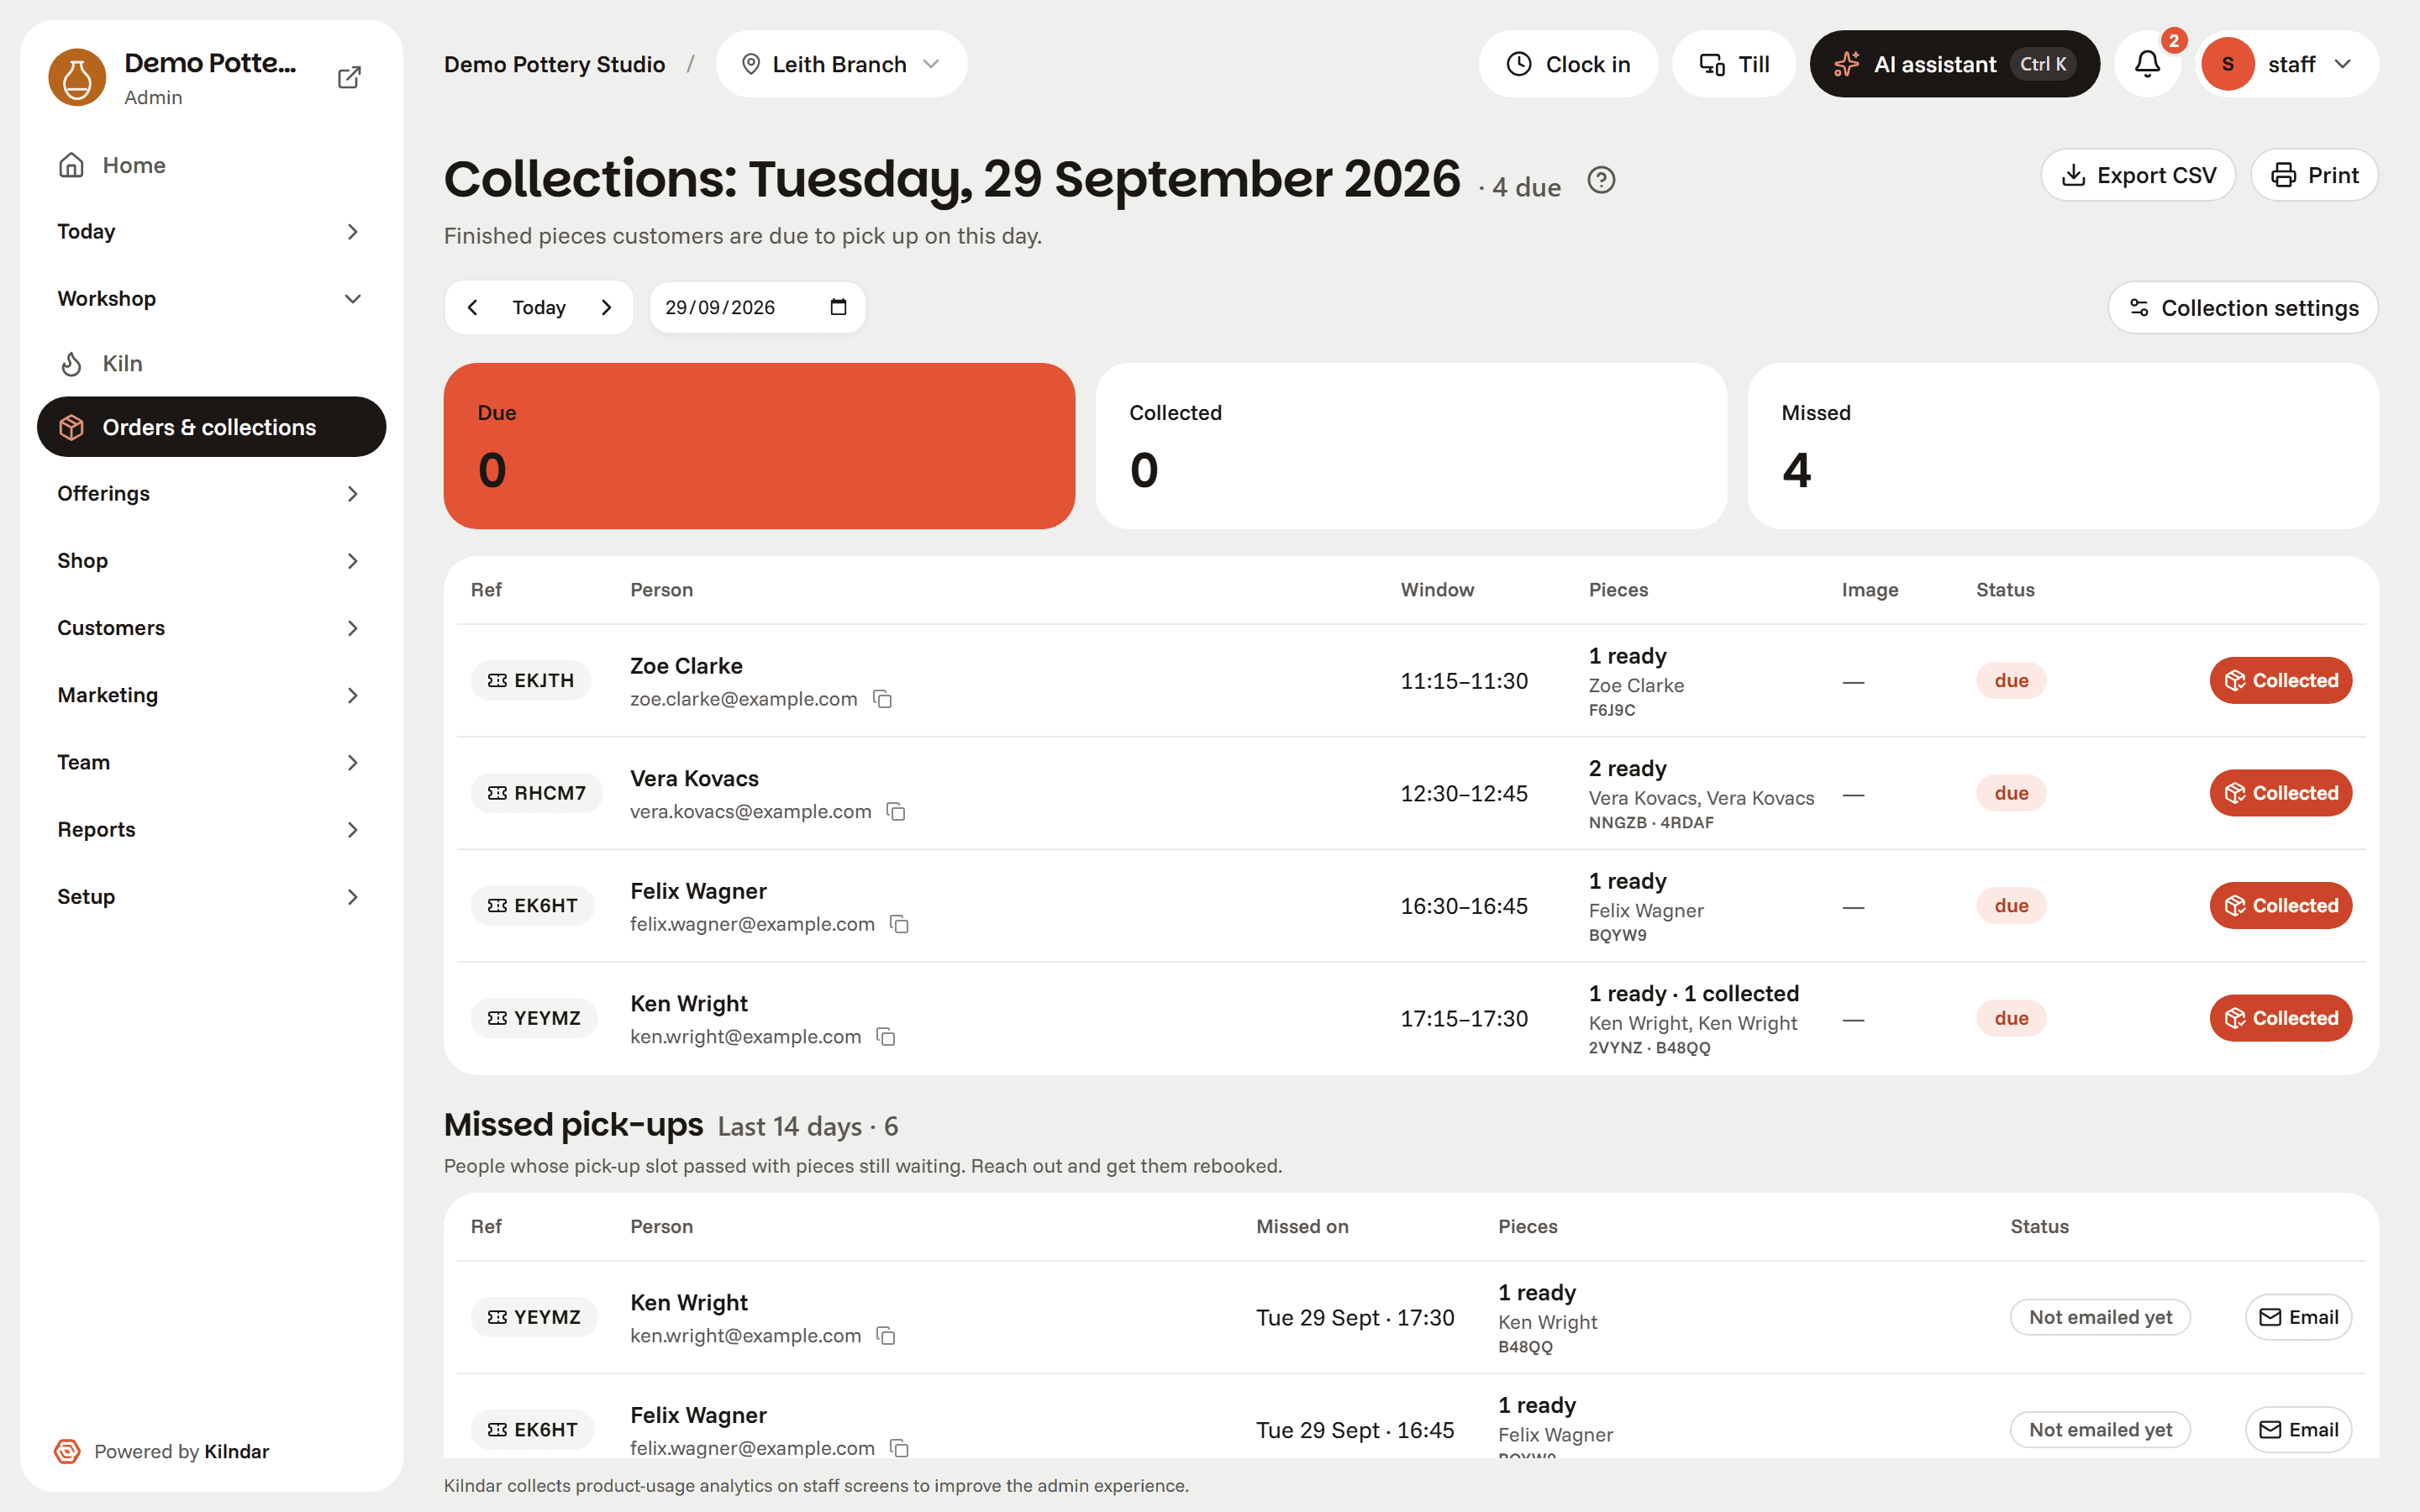The width and height of the screenshot is (2420, 1512).
Task: Select Orders & collections in sidebar
Action: click(211, 427)
